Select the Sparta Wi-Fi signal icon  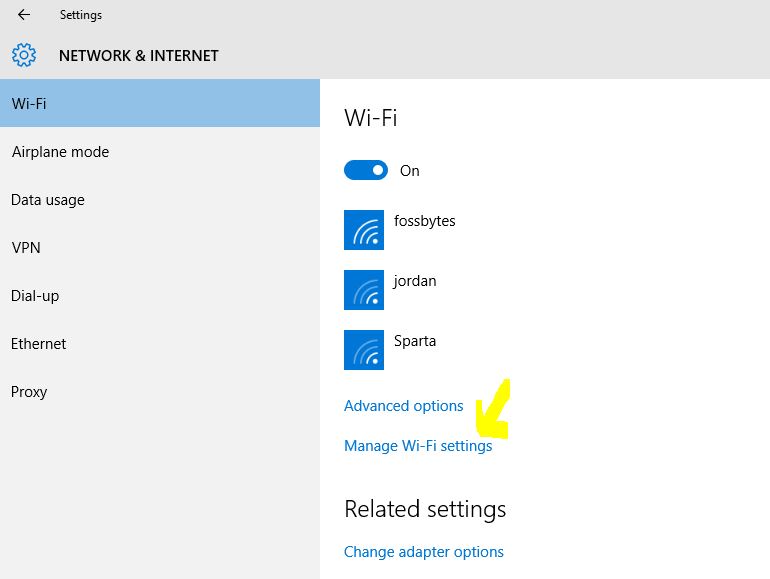(364, 350)
